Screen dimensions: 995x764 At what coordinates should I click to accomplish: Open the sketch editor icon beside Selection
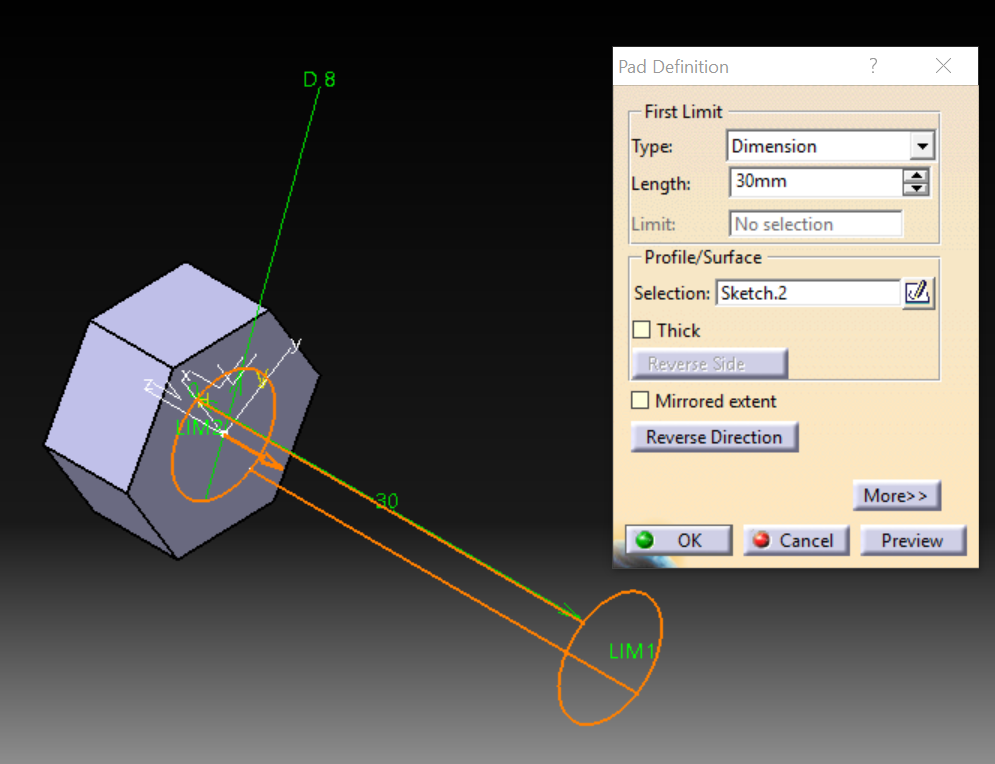[917, 293]
